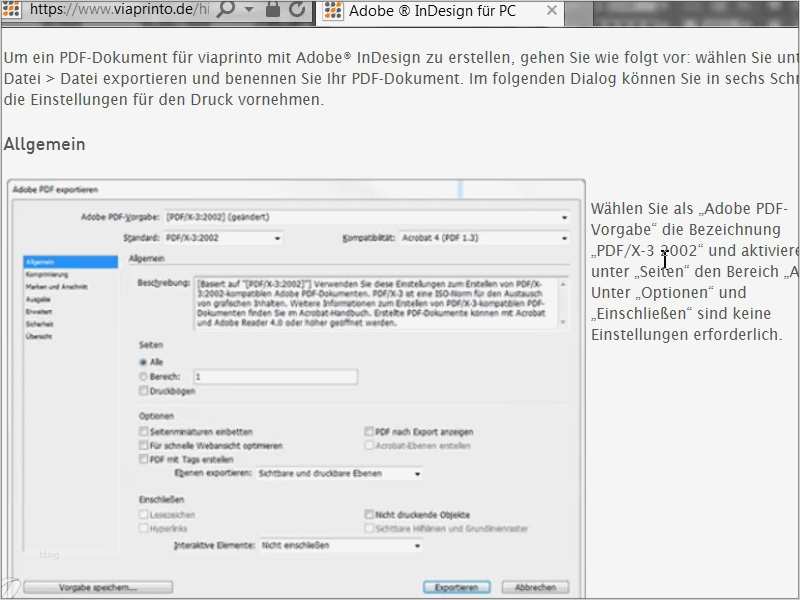Enable 'PDF mit Tags erstellen' checkbox
The height and width of the screenshot is (600, 800).
click(x=143, y=459)
